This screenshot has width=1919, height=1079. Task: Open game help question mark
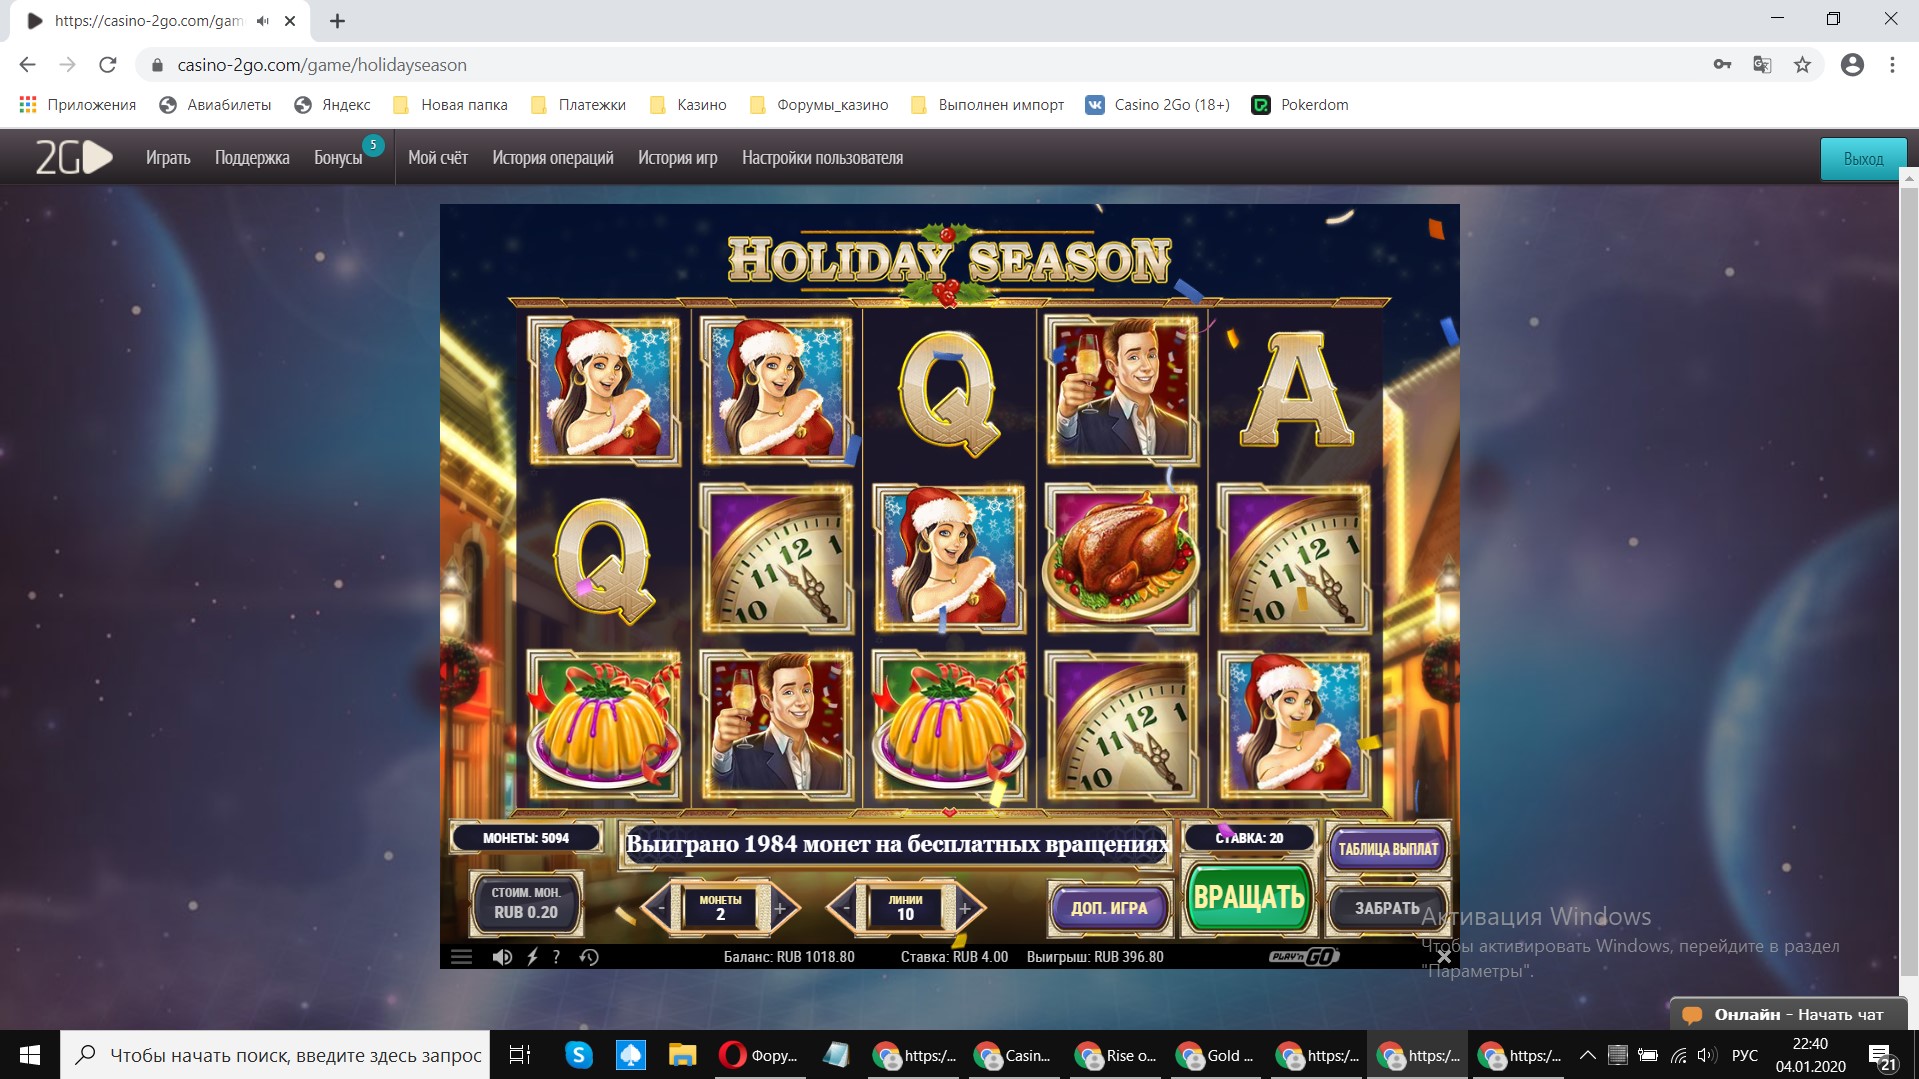[x=556, y=957]
